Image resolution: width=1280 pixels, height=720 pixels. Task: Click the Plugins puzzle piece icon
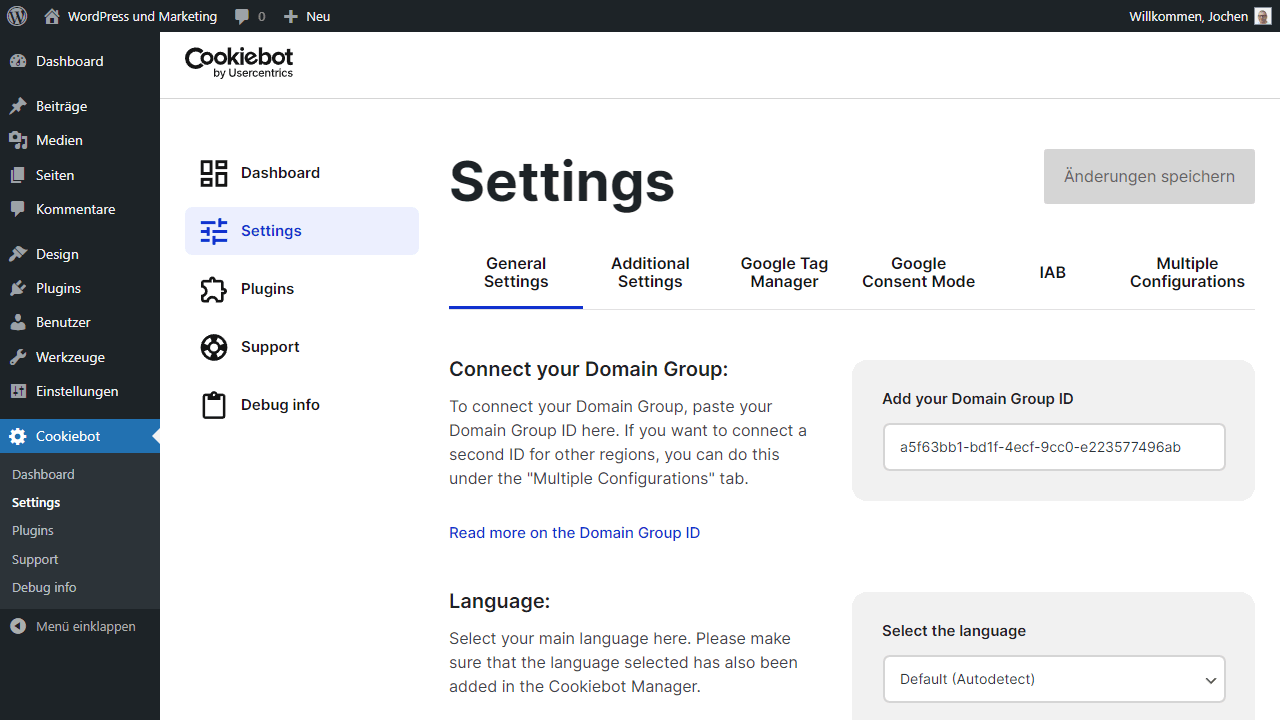tap(213, 288)
